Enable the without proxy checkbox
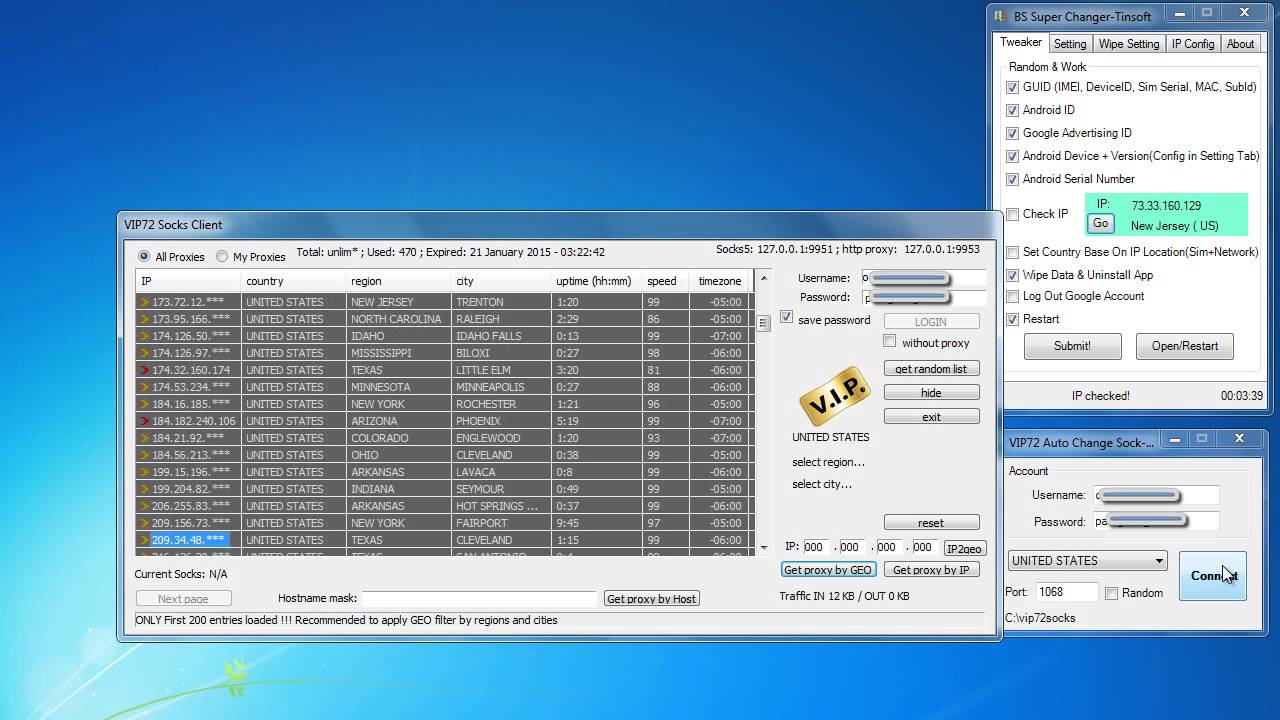 tap(890, 342)
